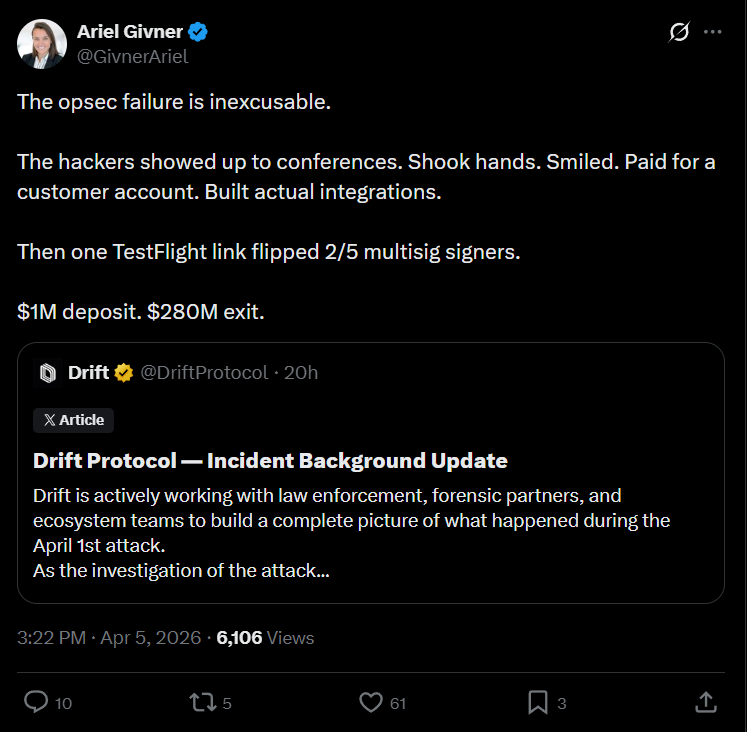Click the share post upload icon
747x732 pixels.
[x=705, y=703]
